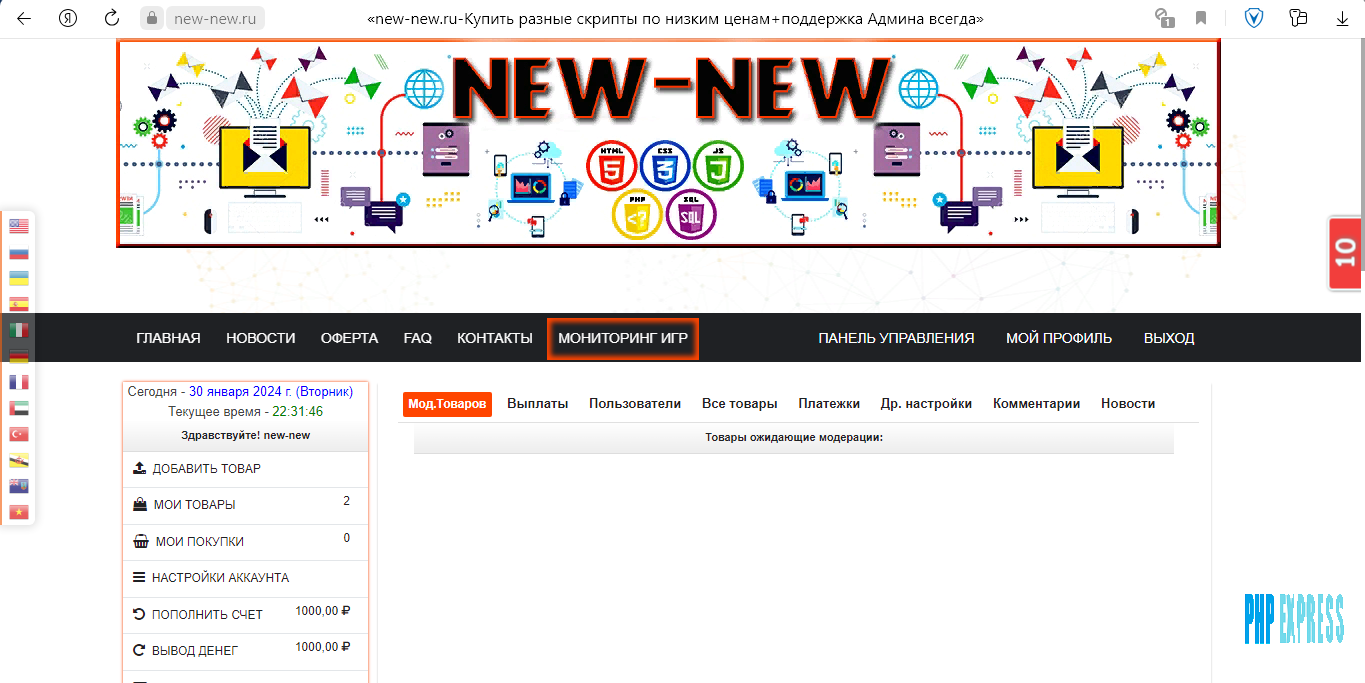Image resolution: width=1365 pixels, height=683 pixels.
Task: Open the Все товары tab
Action: tap(740, 404)
